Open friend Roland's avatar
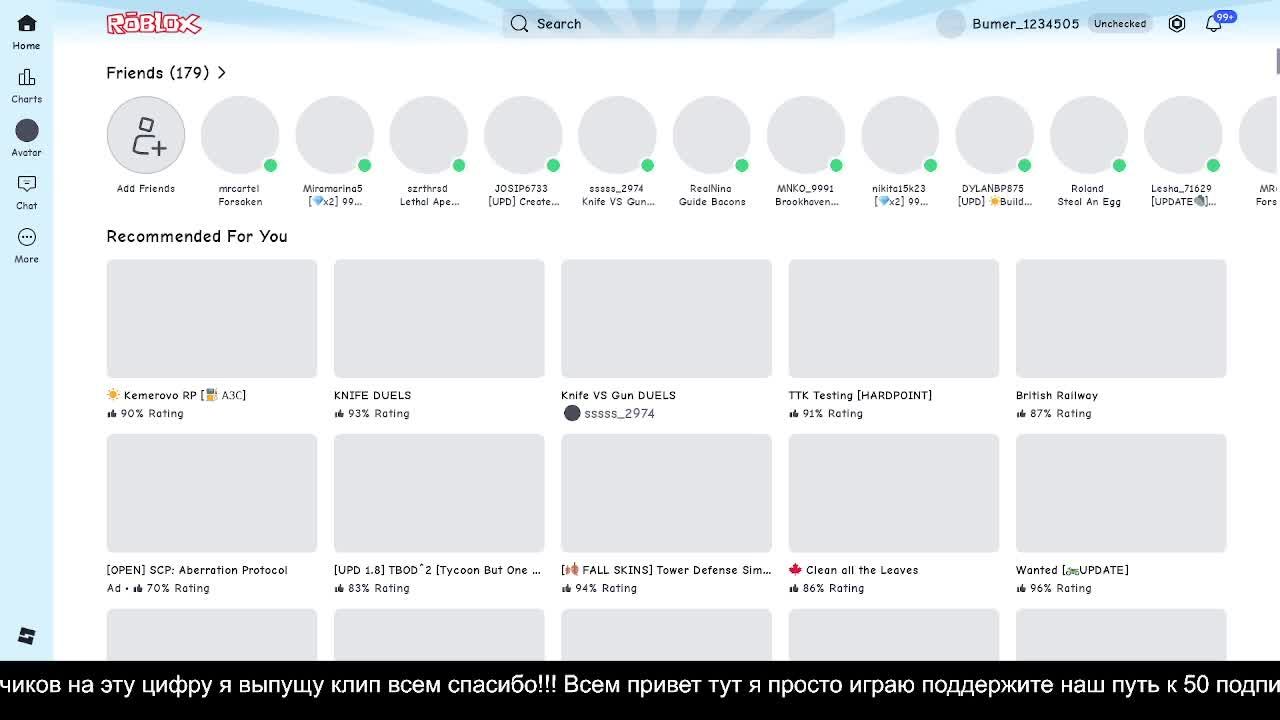Viewport: 1280px width, 720px height. (1089, 135)
